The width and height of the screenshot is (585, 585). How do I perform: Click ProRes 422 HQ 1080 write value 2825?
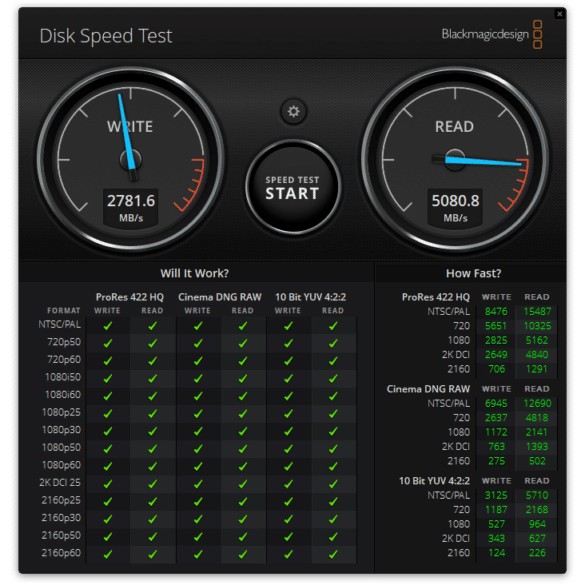[496, 340]
